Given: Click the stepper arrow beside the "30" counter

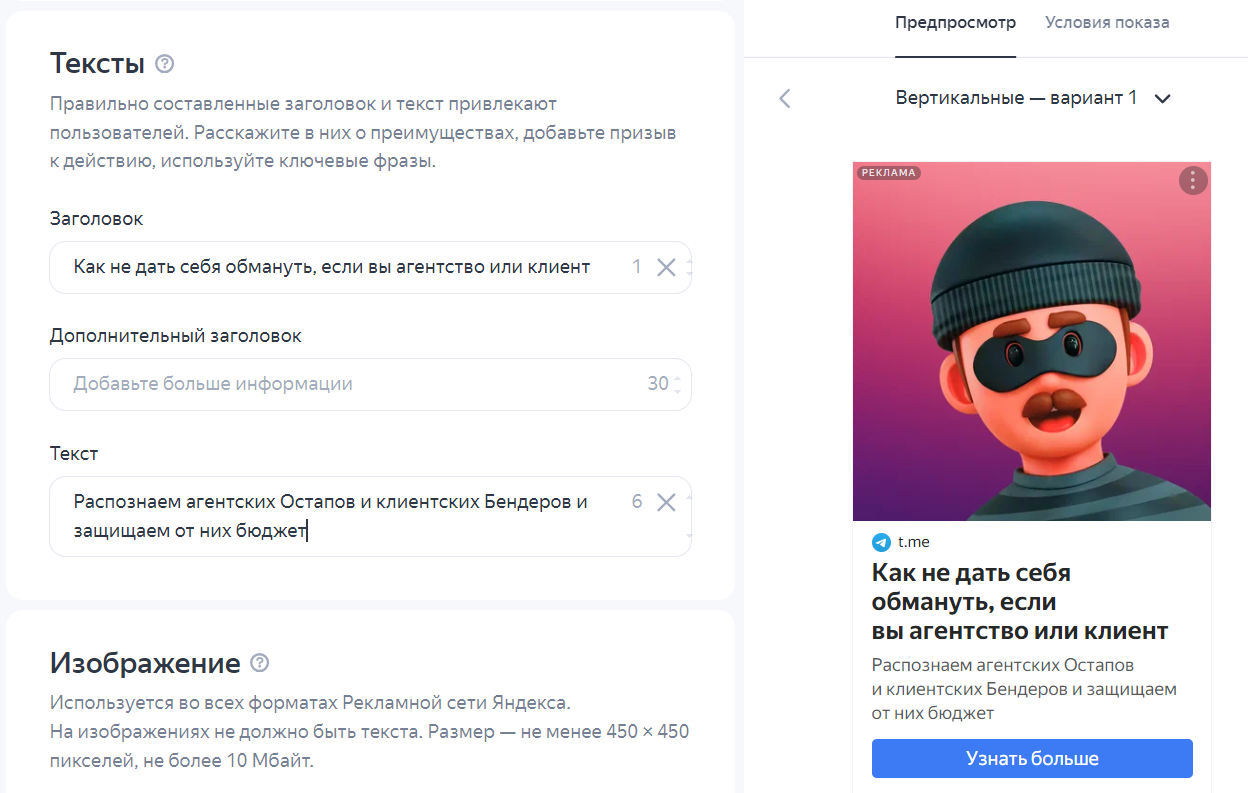Looking at the screenshot, I should [x=679, y=384].
